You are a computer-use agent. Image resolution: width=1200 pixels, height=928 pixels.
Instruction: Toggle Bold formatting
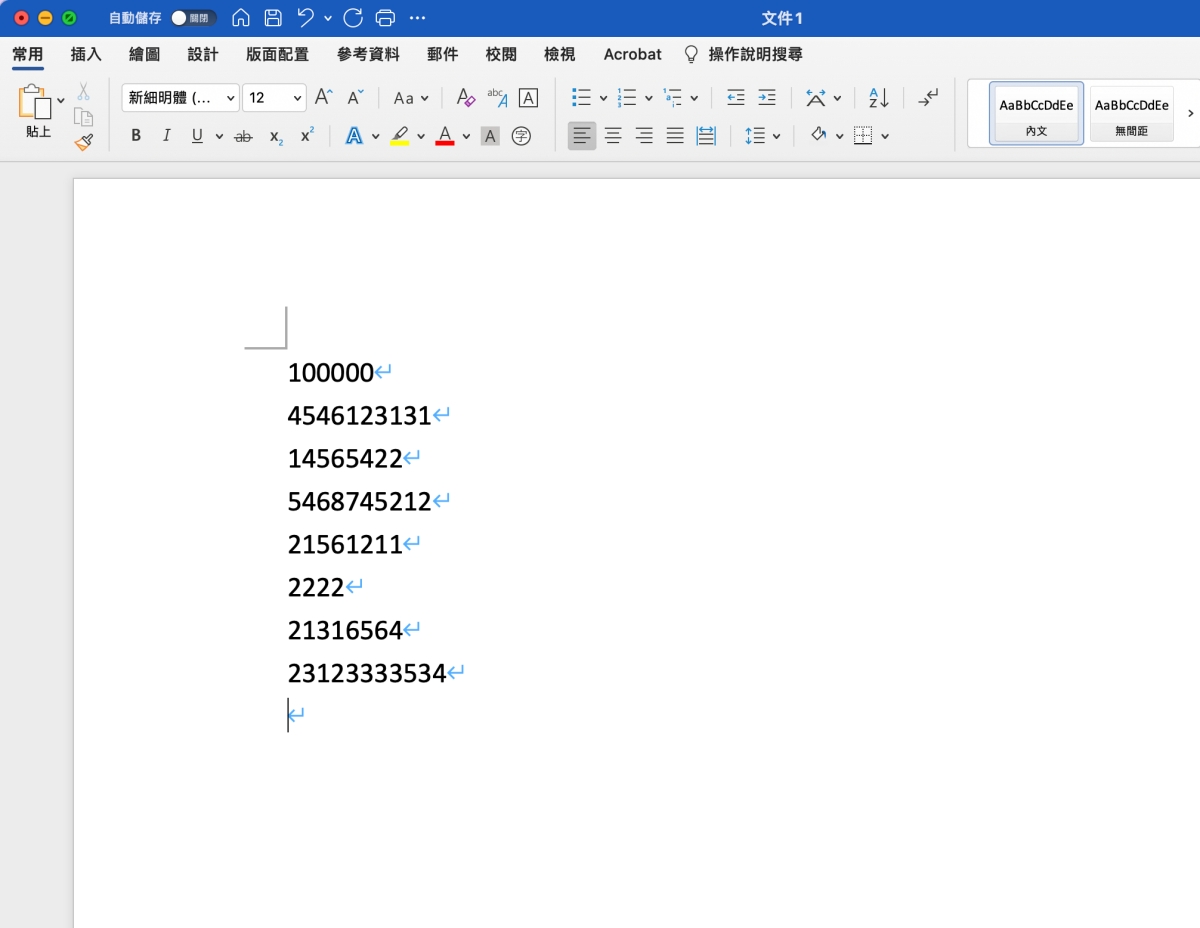coord(136,136)
